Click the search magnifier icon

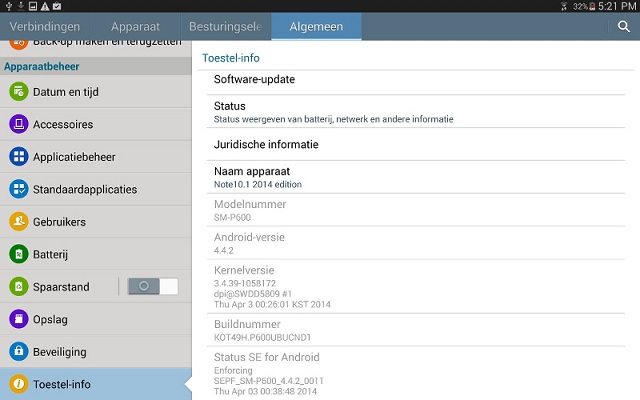(623, 27)
